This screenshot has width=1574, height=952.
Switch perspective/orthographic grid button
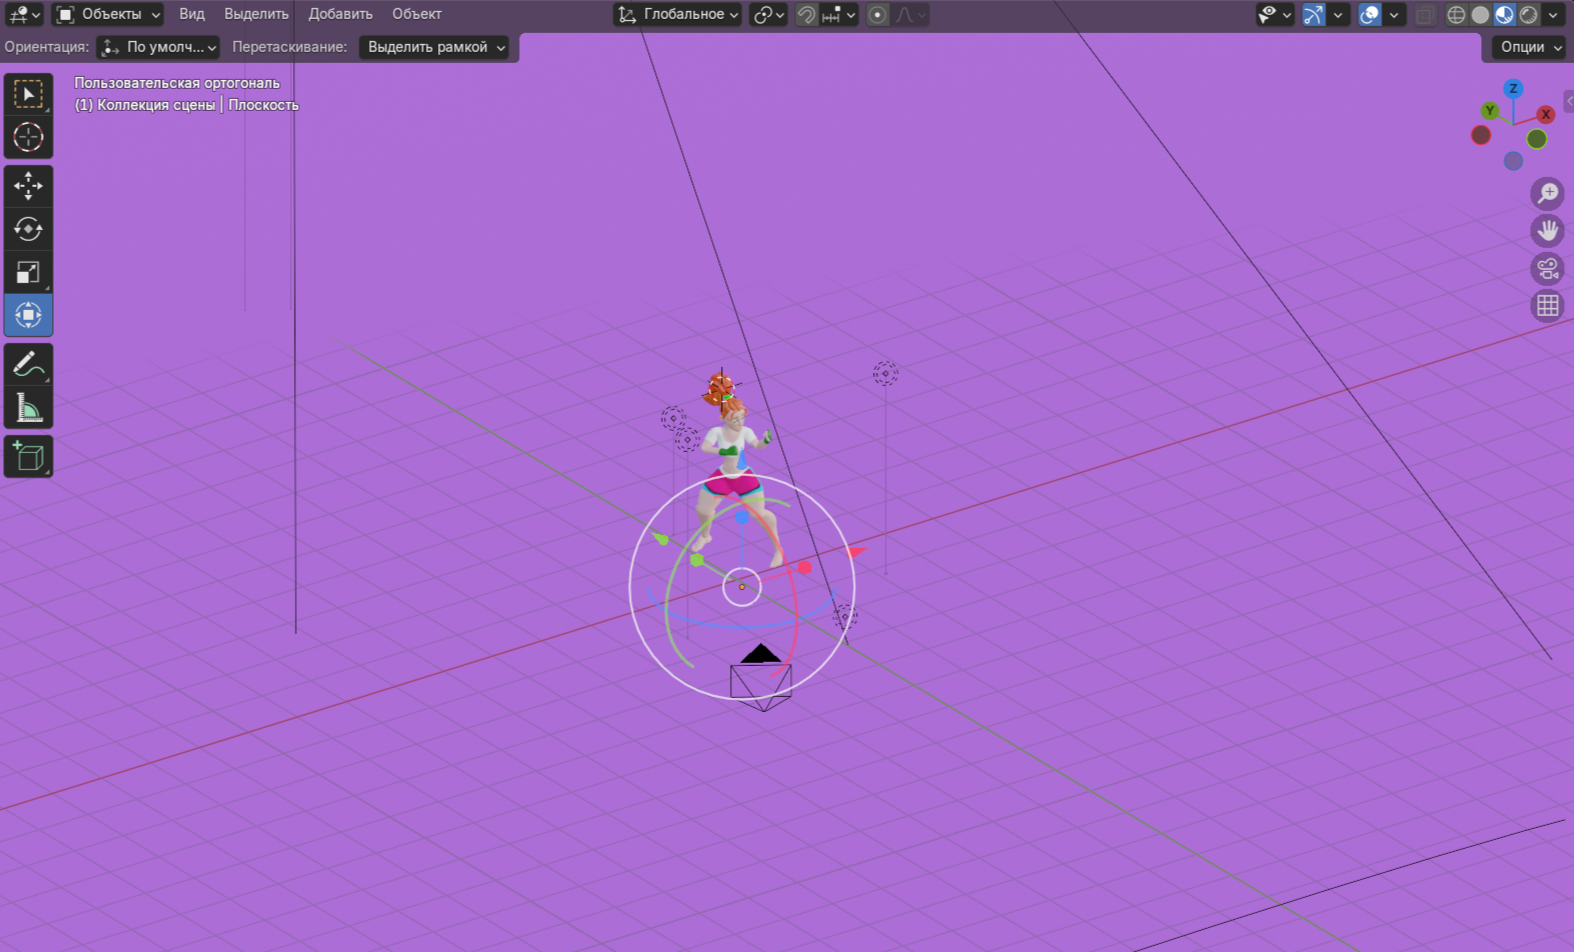[1547, 305]
